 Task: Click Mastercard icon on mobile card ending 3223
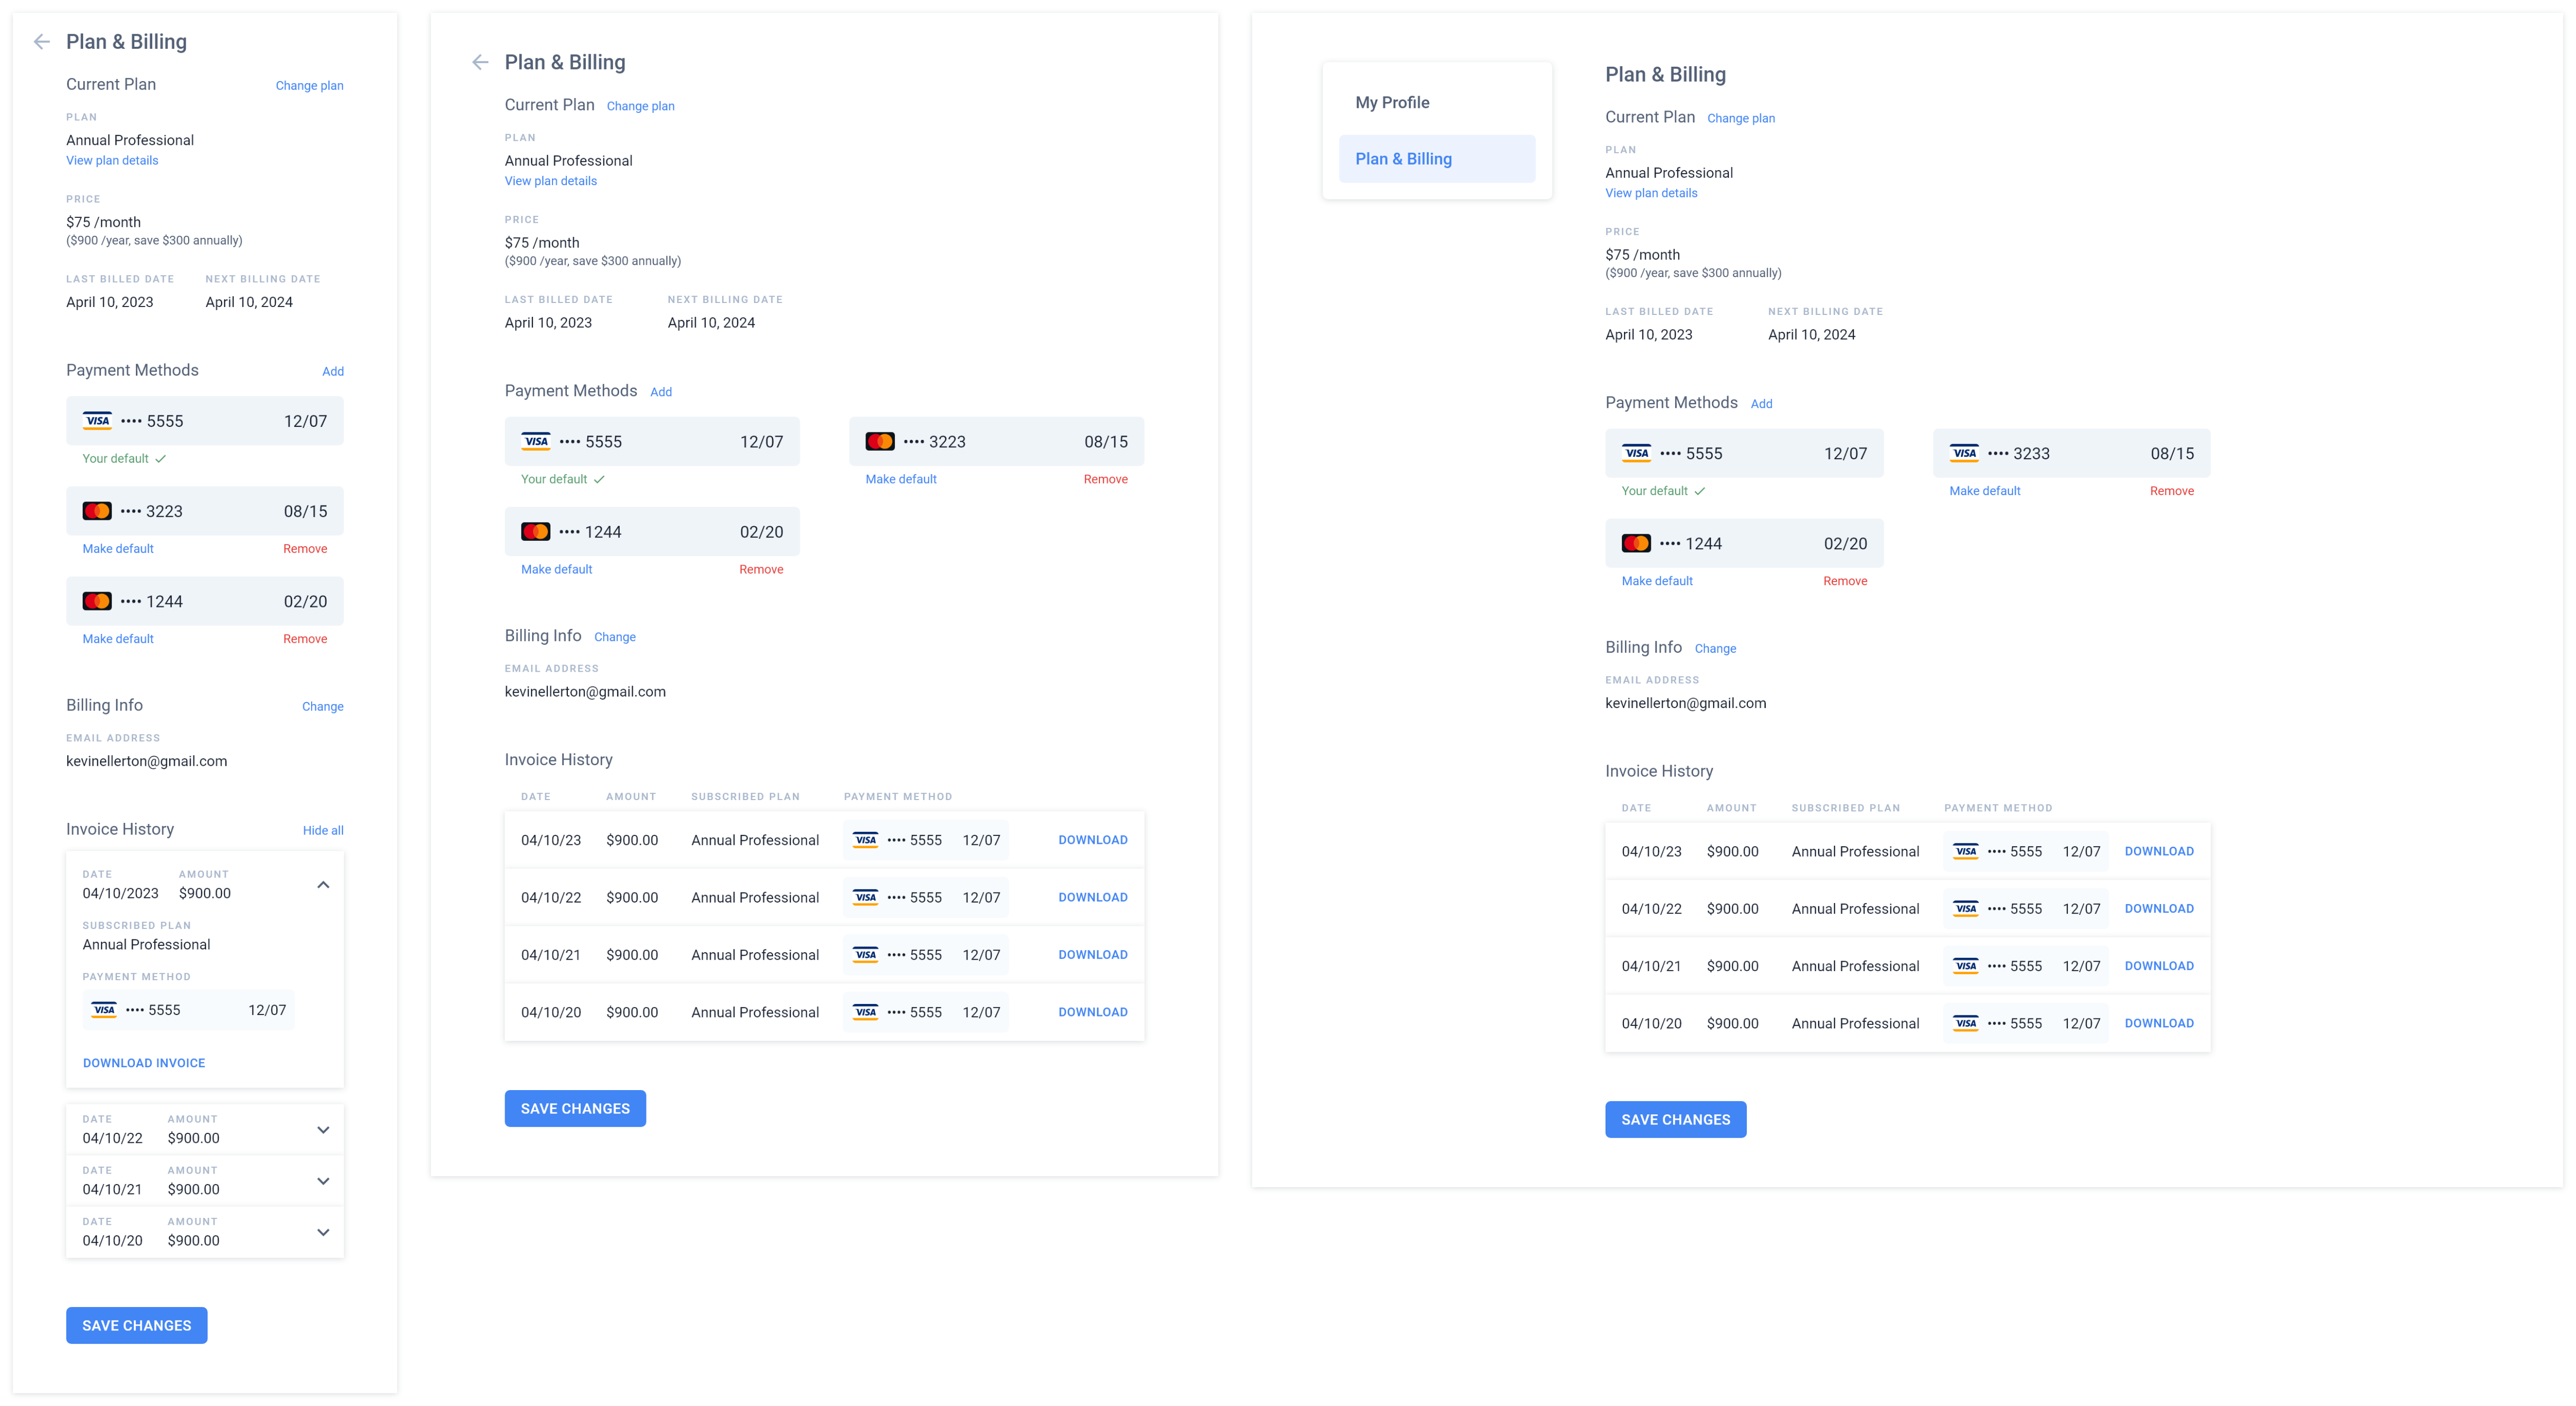point(97,511)
